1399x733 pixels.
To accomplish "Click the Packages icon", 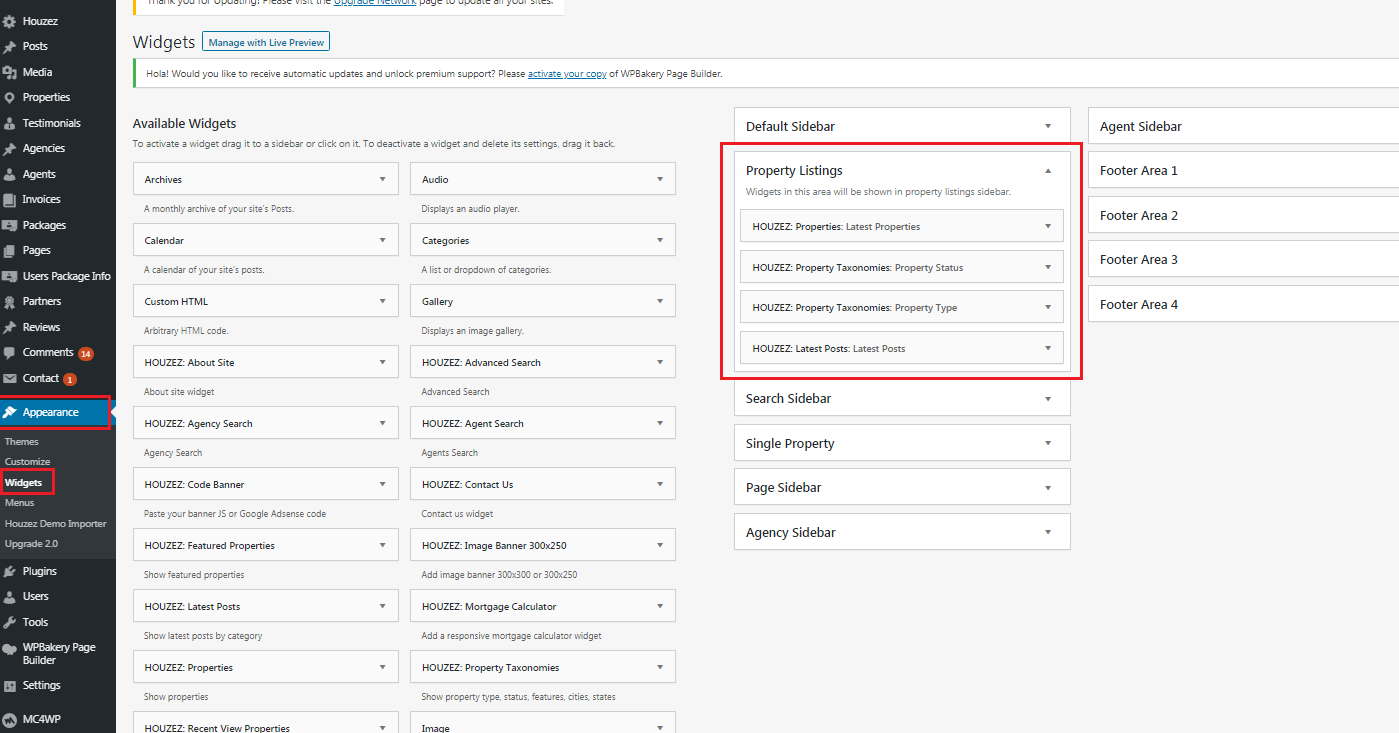I will 9,225.
